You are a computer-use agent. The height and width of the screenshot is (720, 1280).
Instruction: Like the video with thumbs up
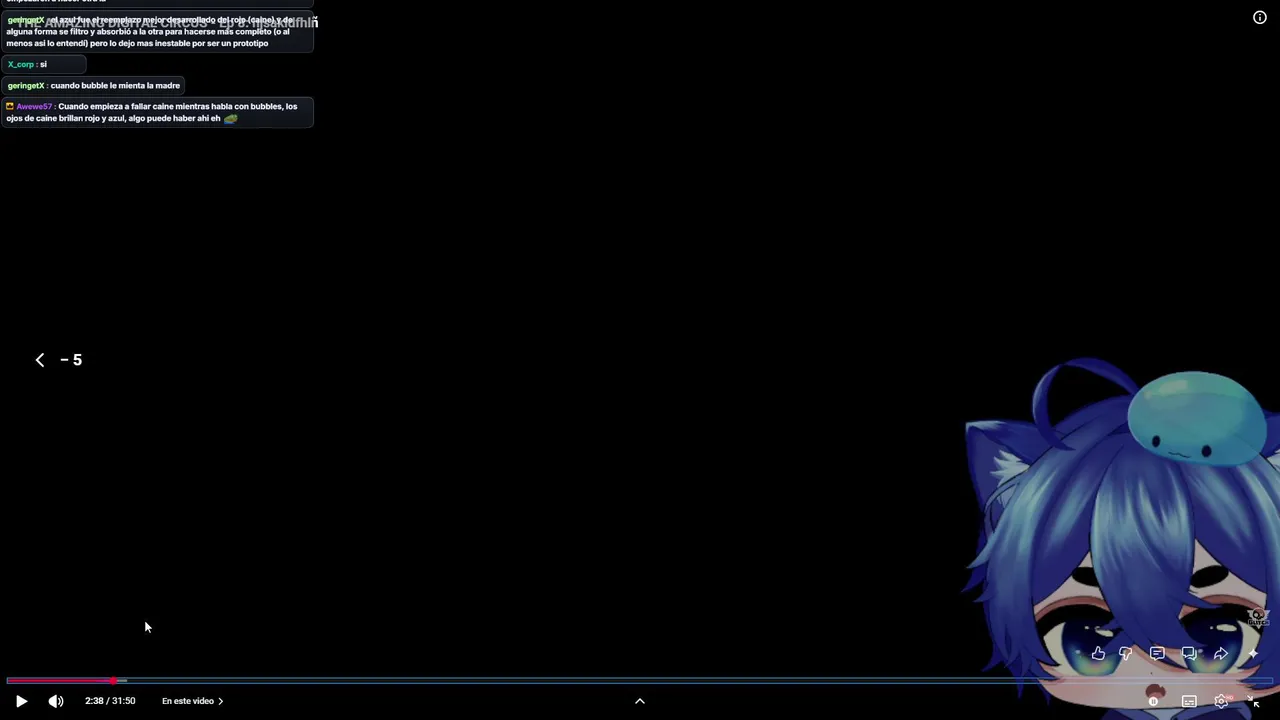click(x=1098, y=653)
